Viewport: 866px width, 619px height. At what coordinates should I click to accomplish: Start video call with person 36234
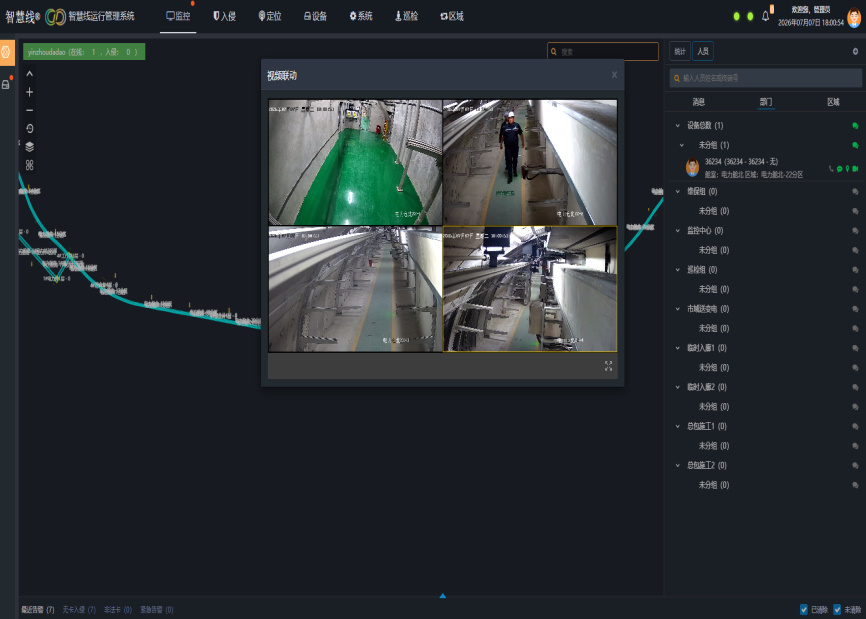855,169
